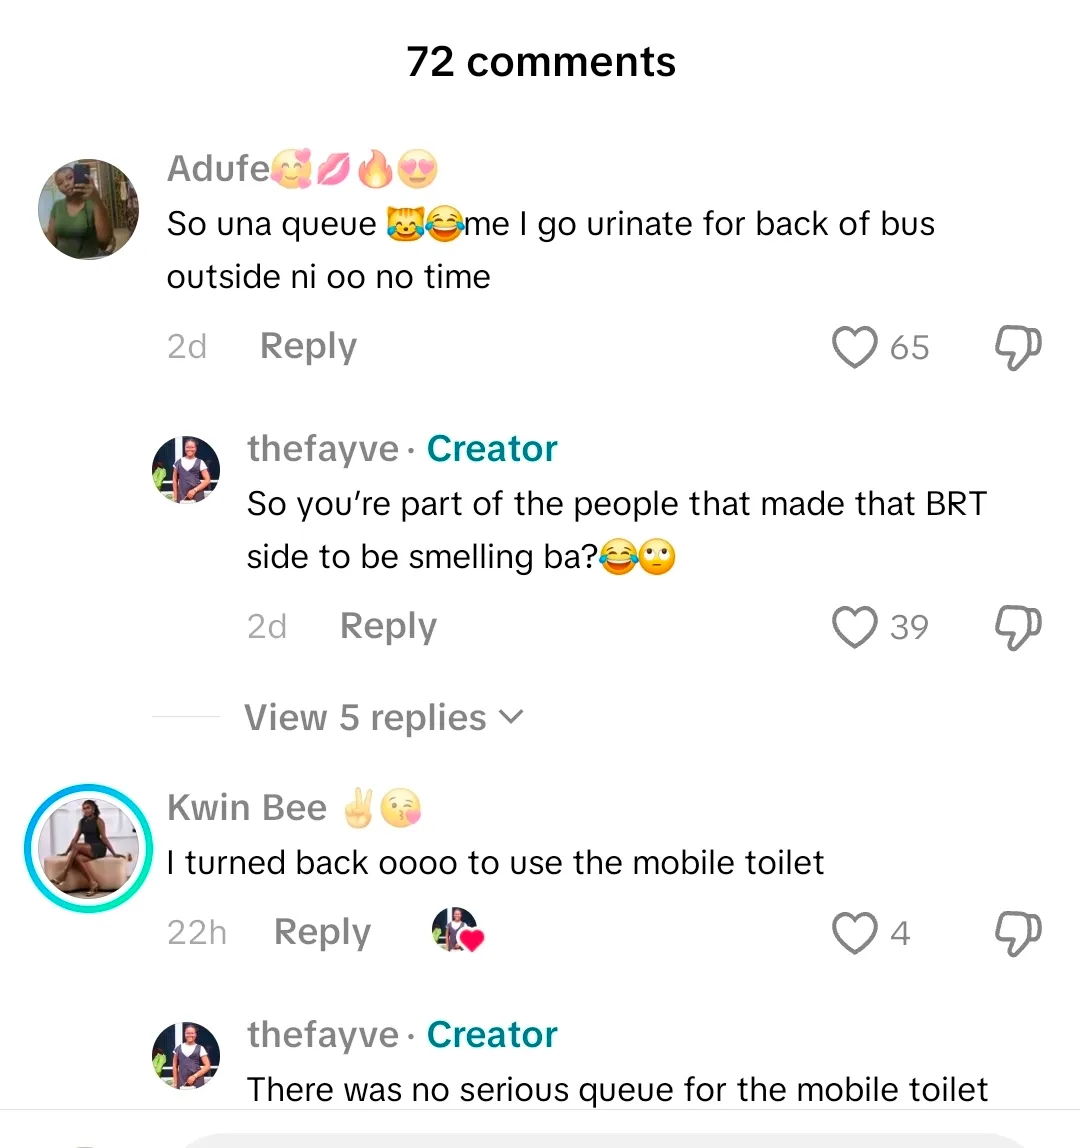Tap the comment input field at bottom
1080x1148 pixels.
click(x=600, y=1140)
